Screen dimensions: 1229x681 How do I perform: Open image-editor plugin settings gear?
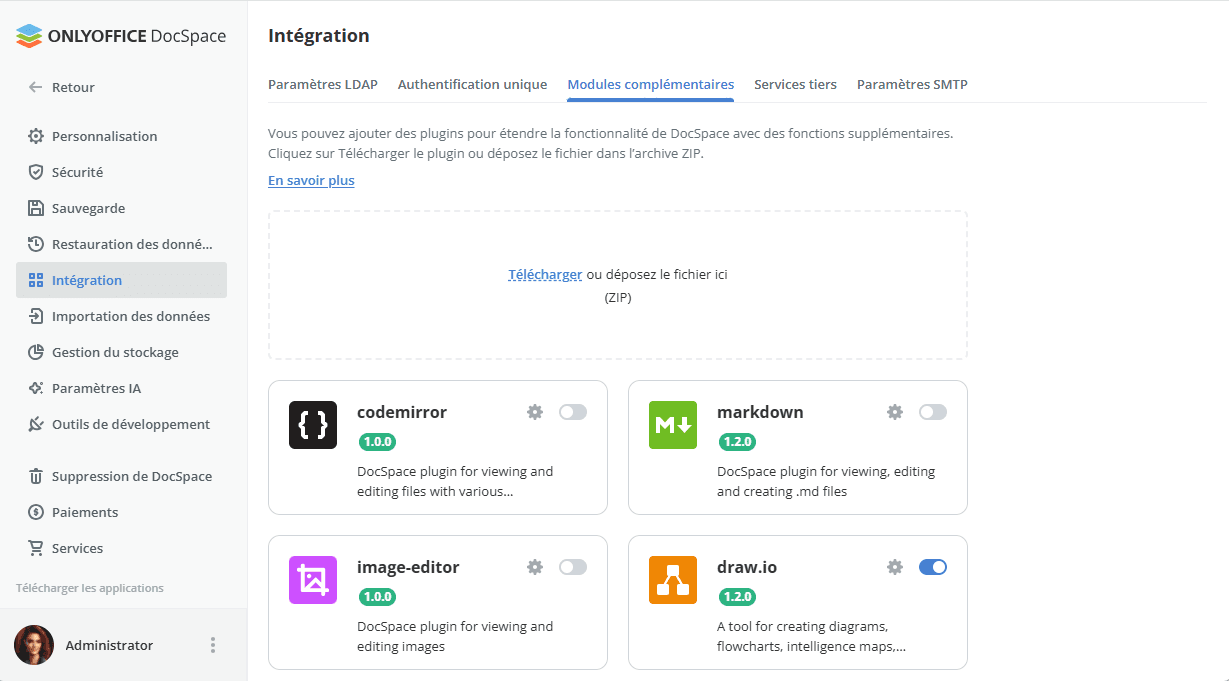535,567
